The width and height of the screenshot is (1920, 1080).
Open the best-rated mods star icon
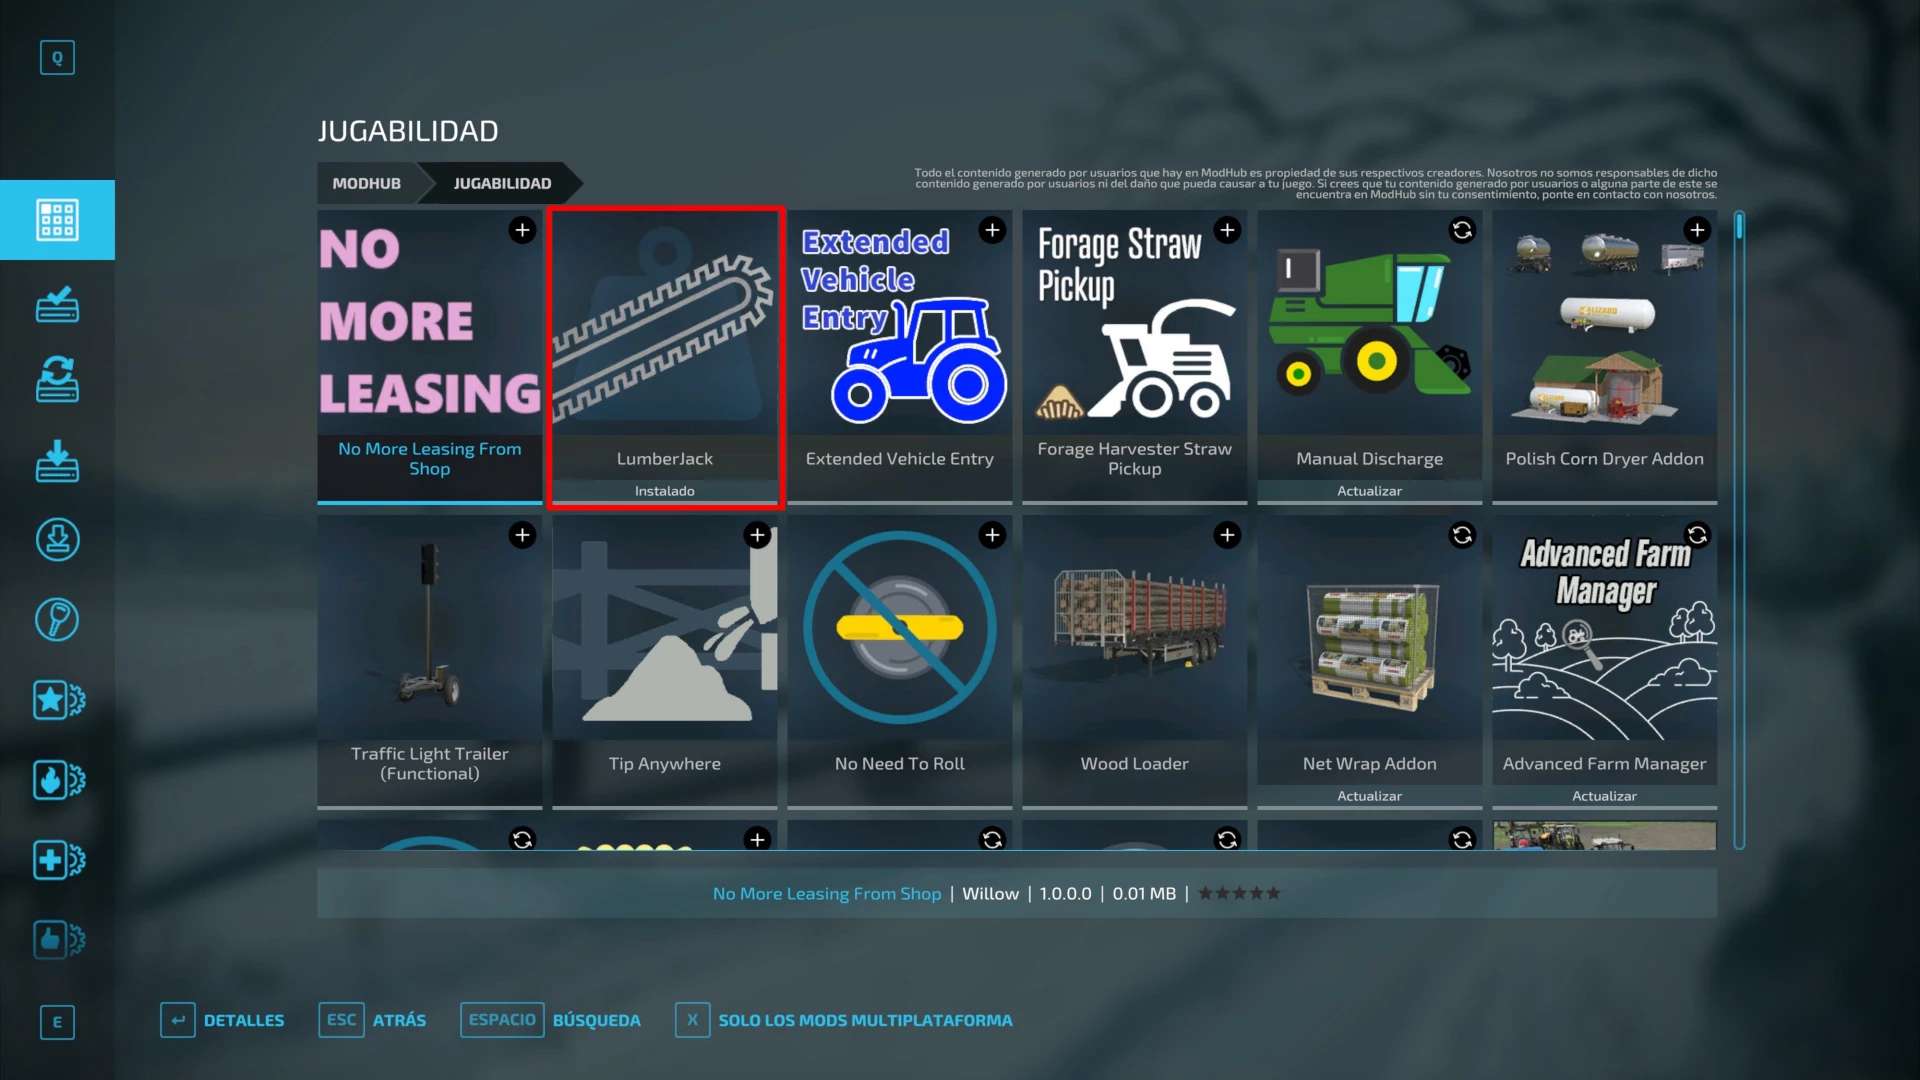click(x=57, y=700)
